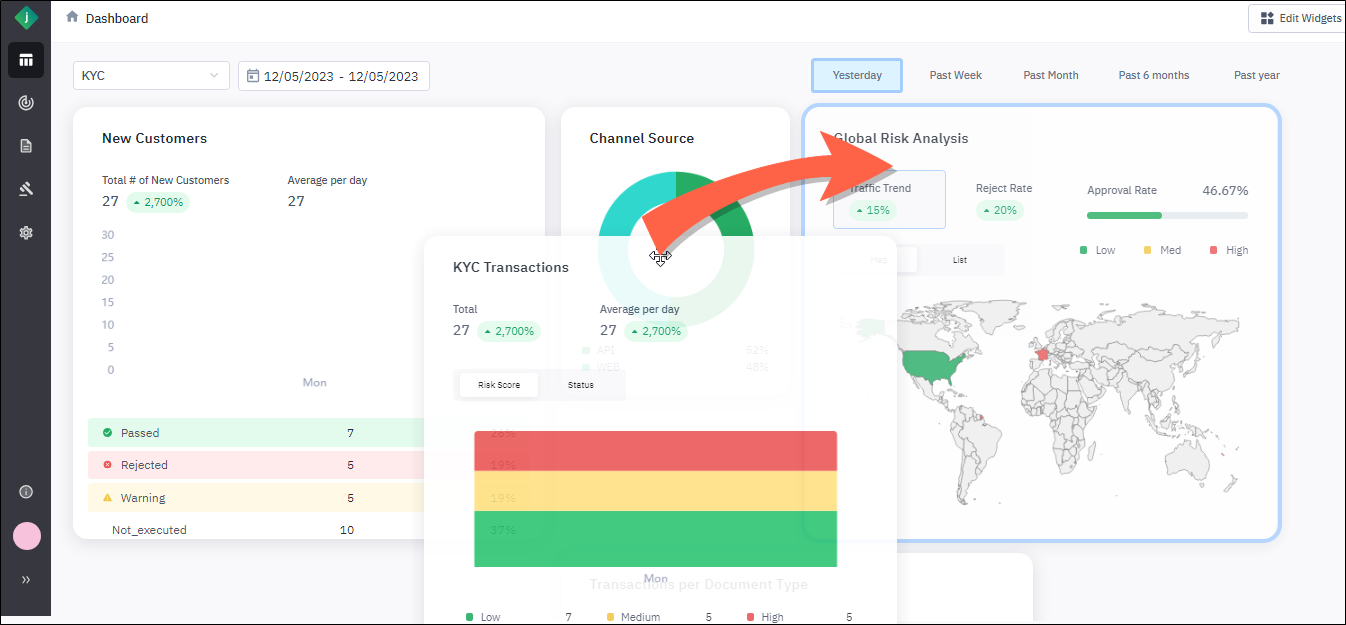Click the red High risk segment in bar chart
Viewport: 1346px width, 625px height.
655,450
